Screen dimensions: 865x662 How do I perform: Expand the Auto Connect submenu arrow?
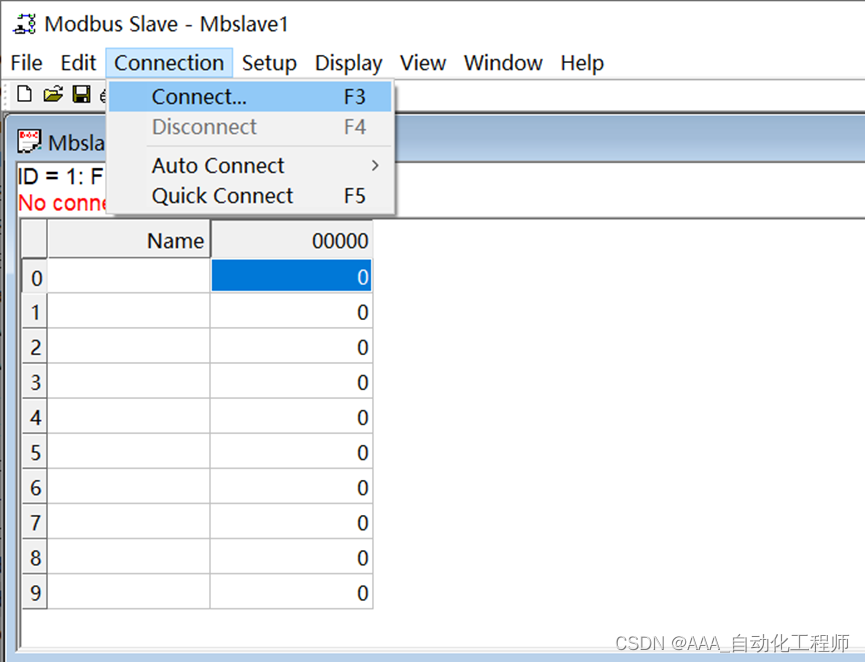375,166
